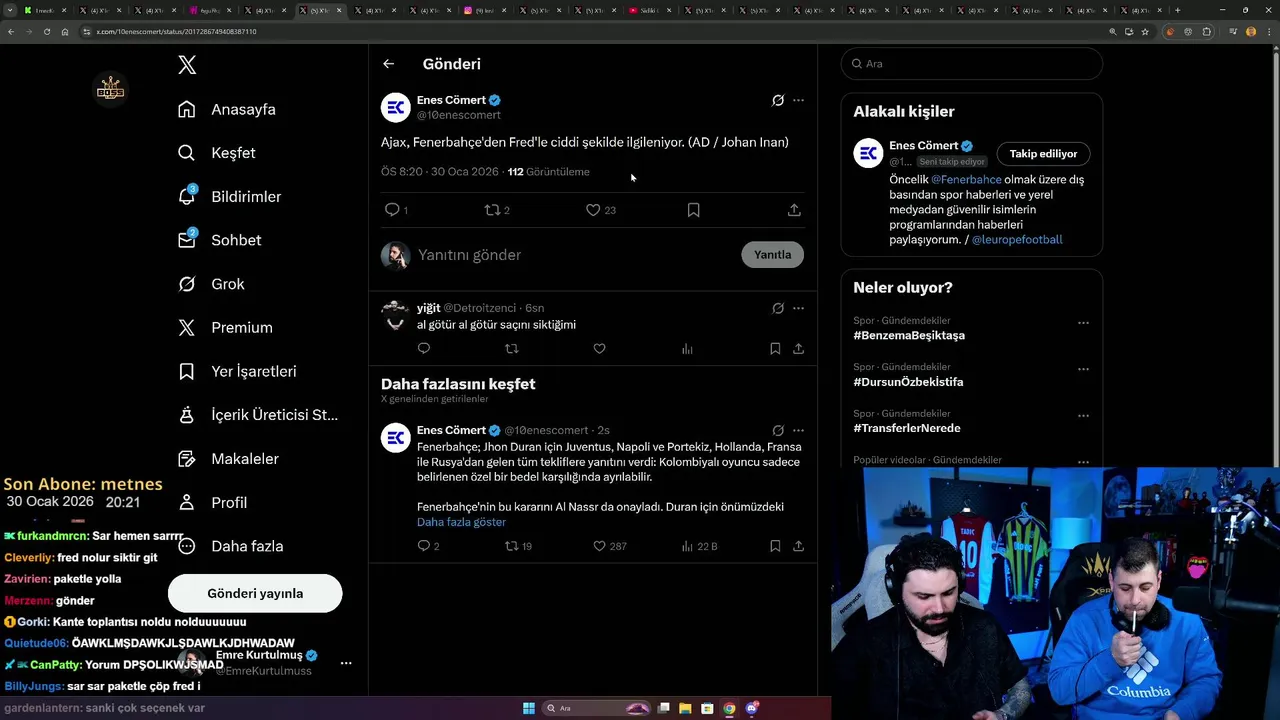
Task: Click the browser address bar URL
Action: pos(176,31)
